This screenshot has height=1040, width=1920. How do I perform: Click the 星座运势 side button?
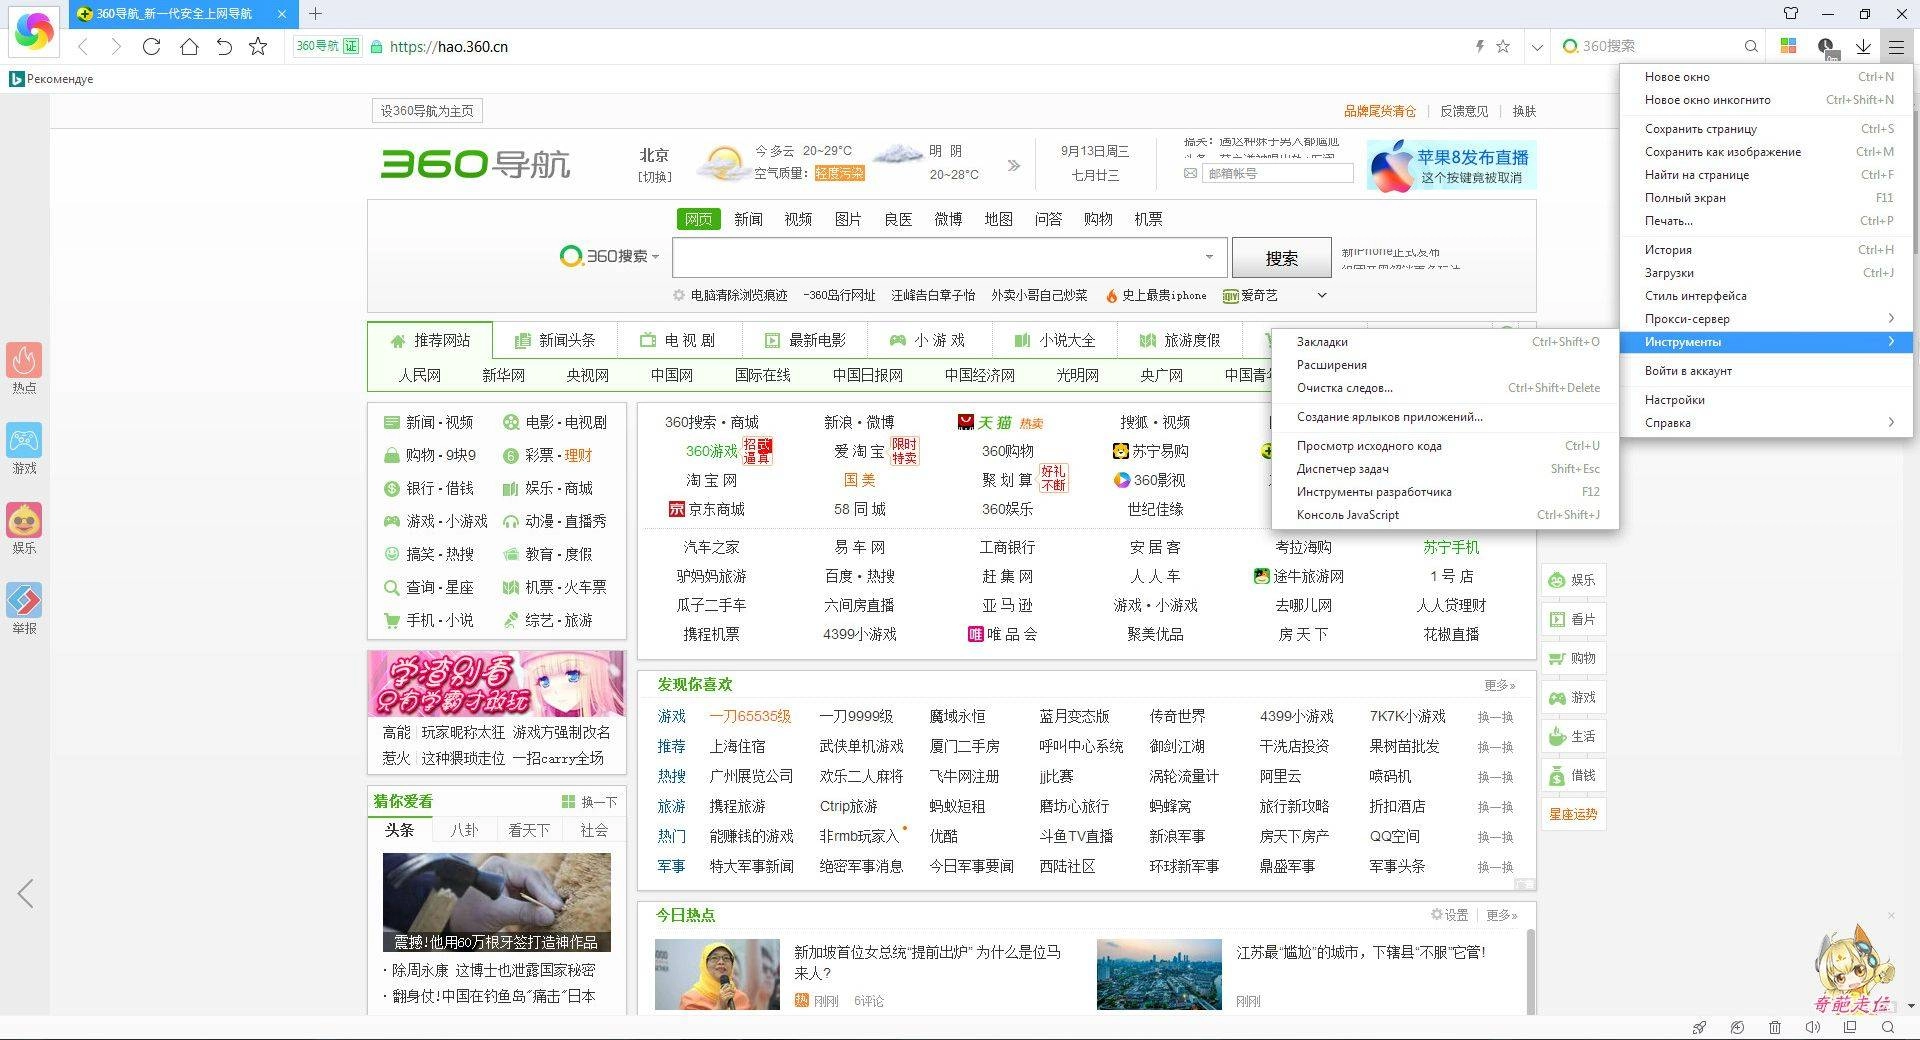coord(1573,814)
